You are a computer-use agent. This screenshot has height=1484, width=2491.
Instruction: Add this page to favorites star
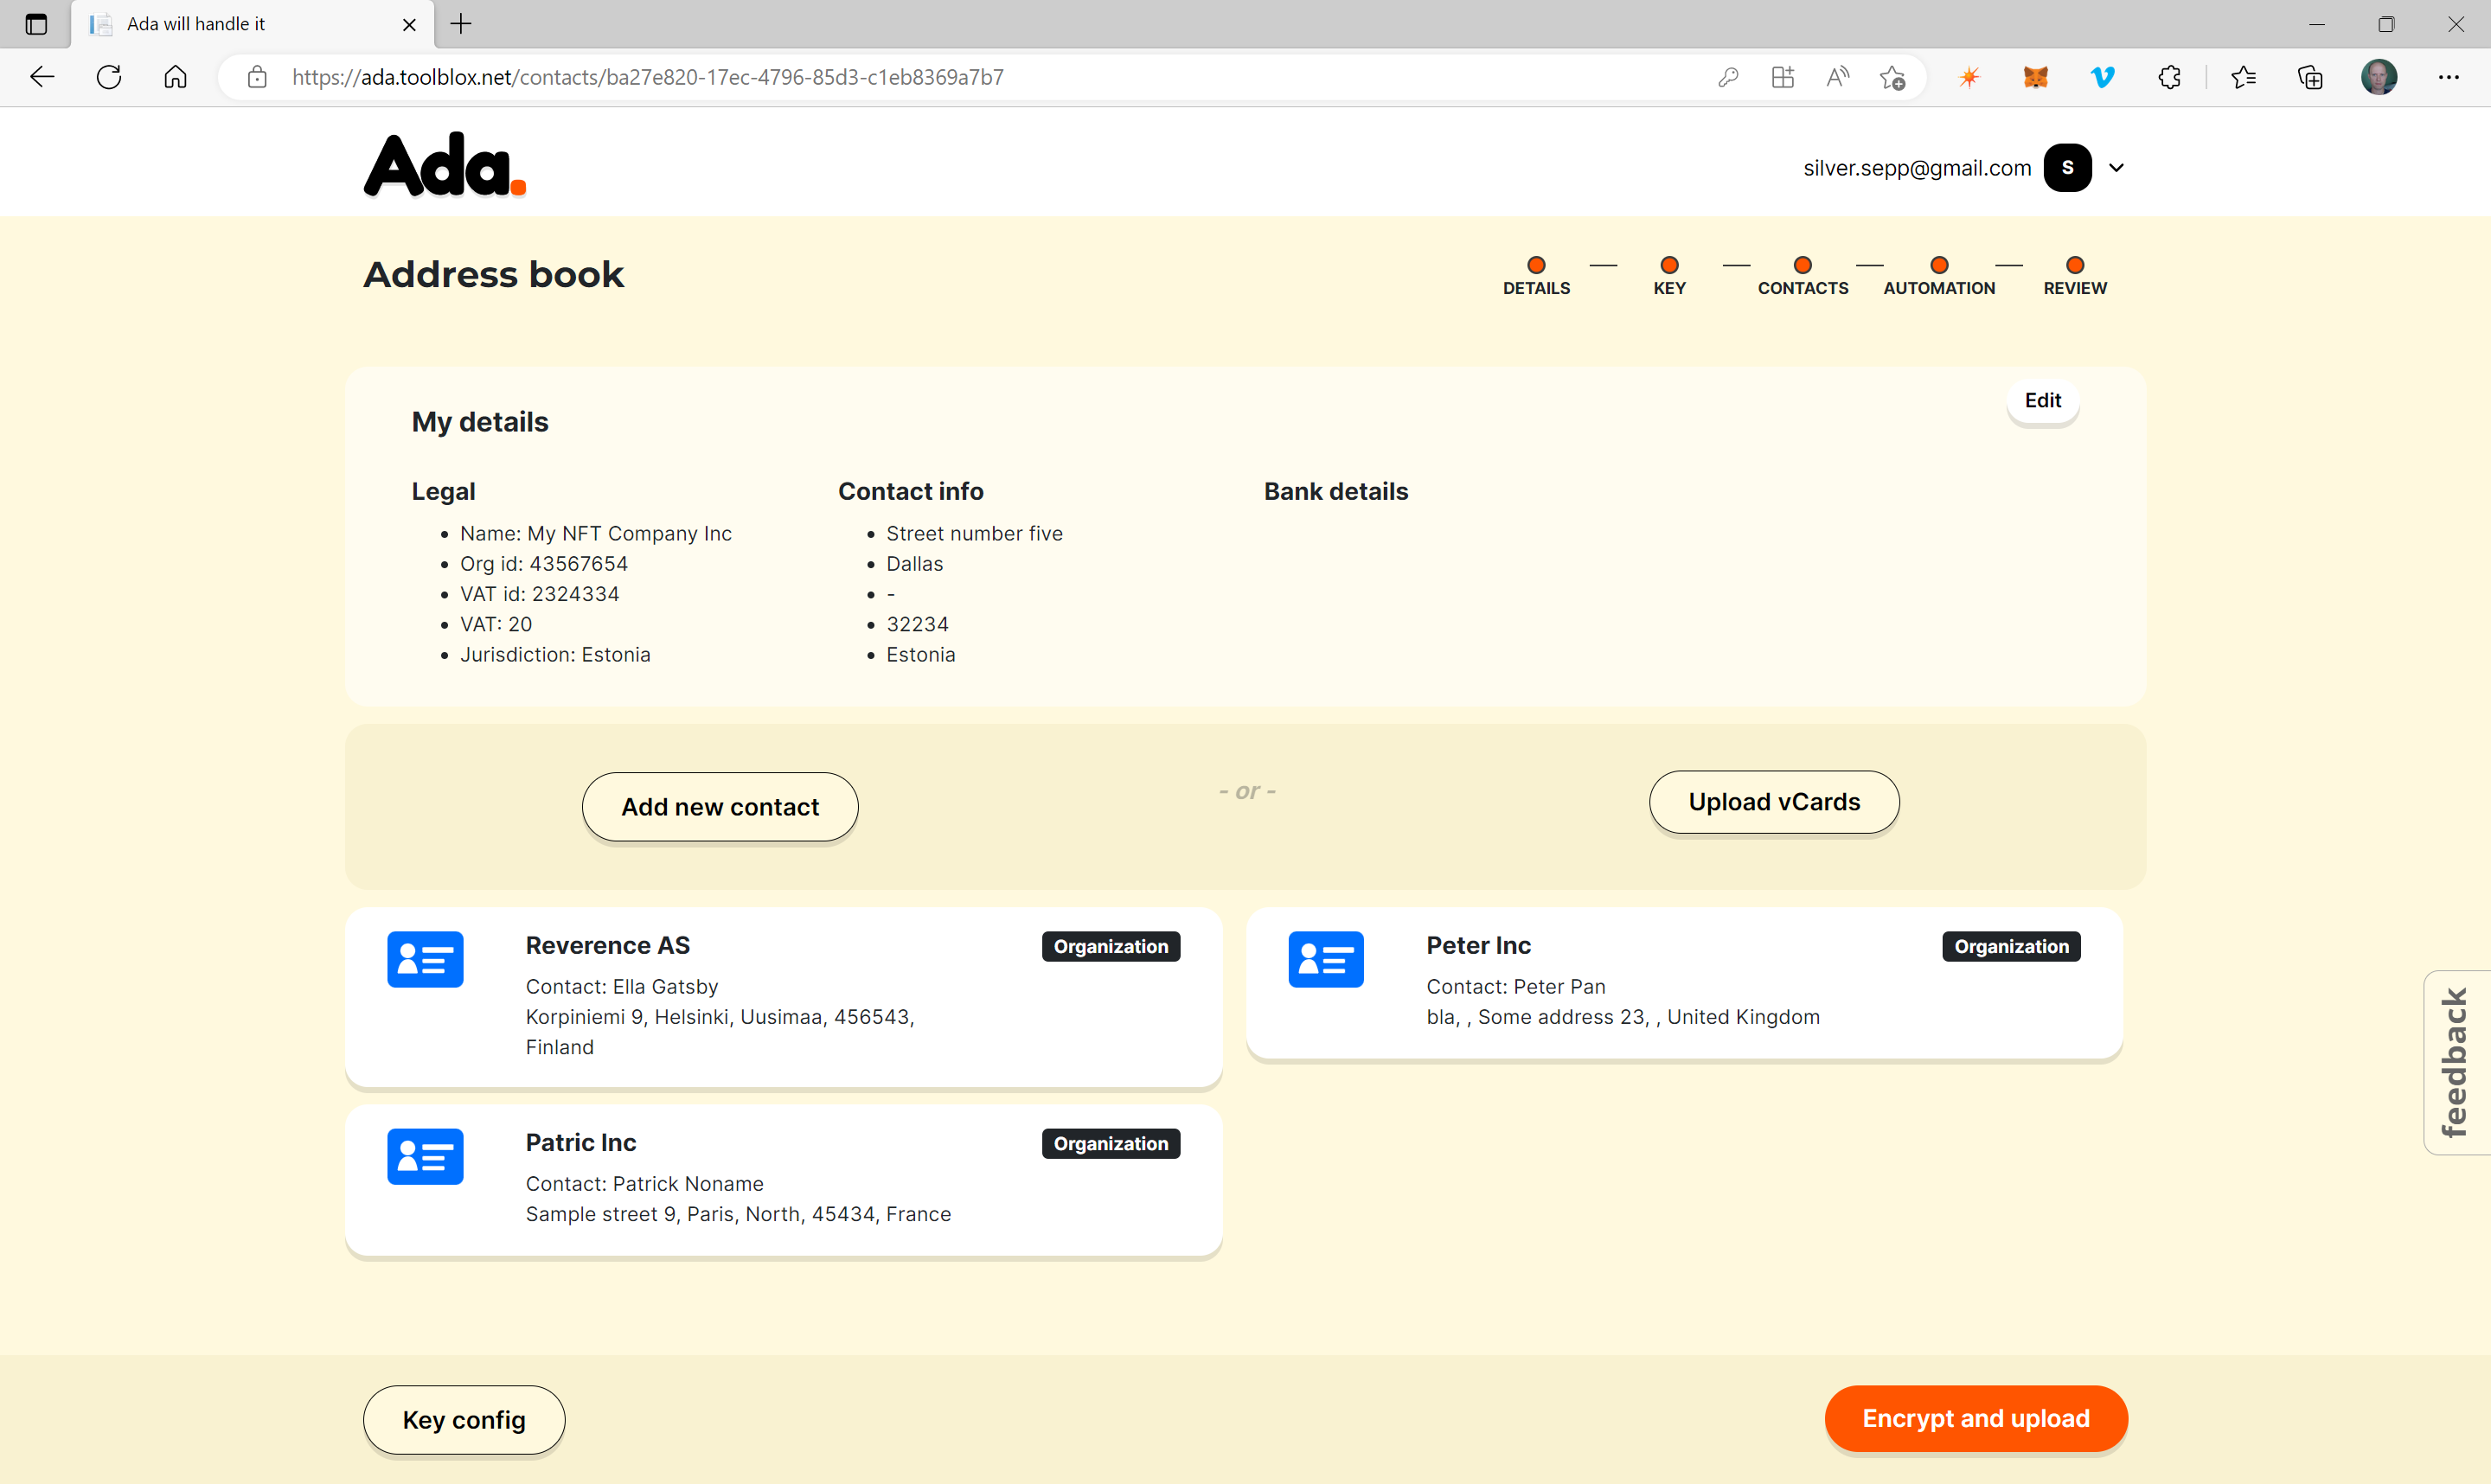point(1891,77)
